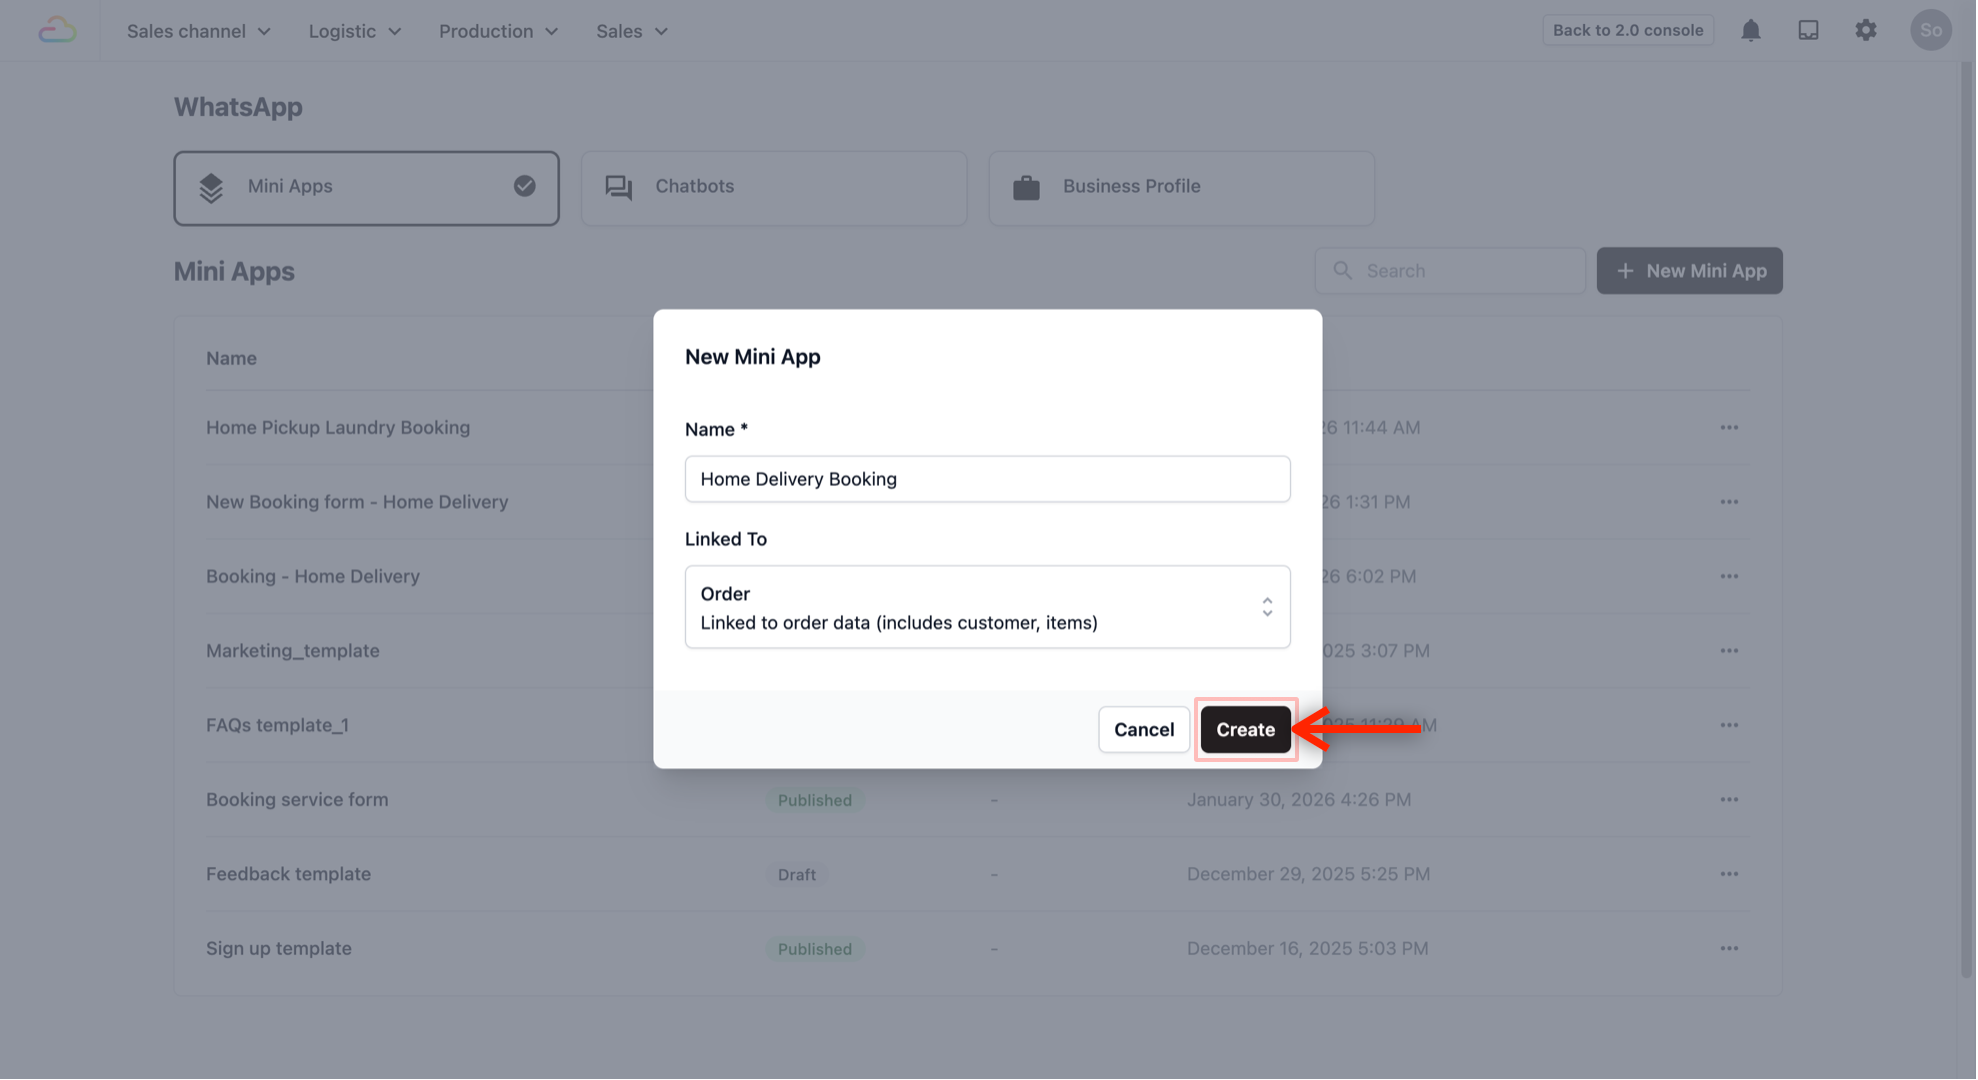
Task: Click the cloud logo icon
Action: 57,30
